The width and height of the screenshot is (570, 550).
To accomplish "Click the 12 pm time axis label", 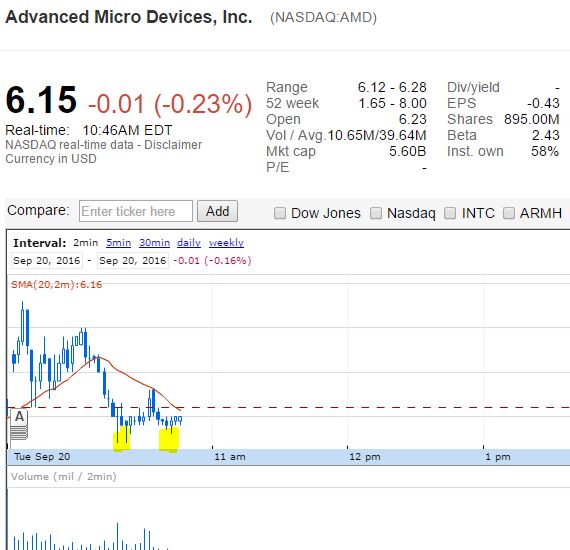I will [365, 457].
